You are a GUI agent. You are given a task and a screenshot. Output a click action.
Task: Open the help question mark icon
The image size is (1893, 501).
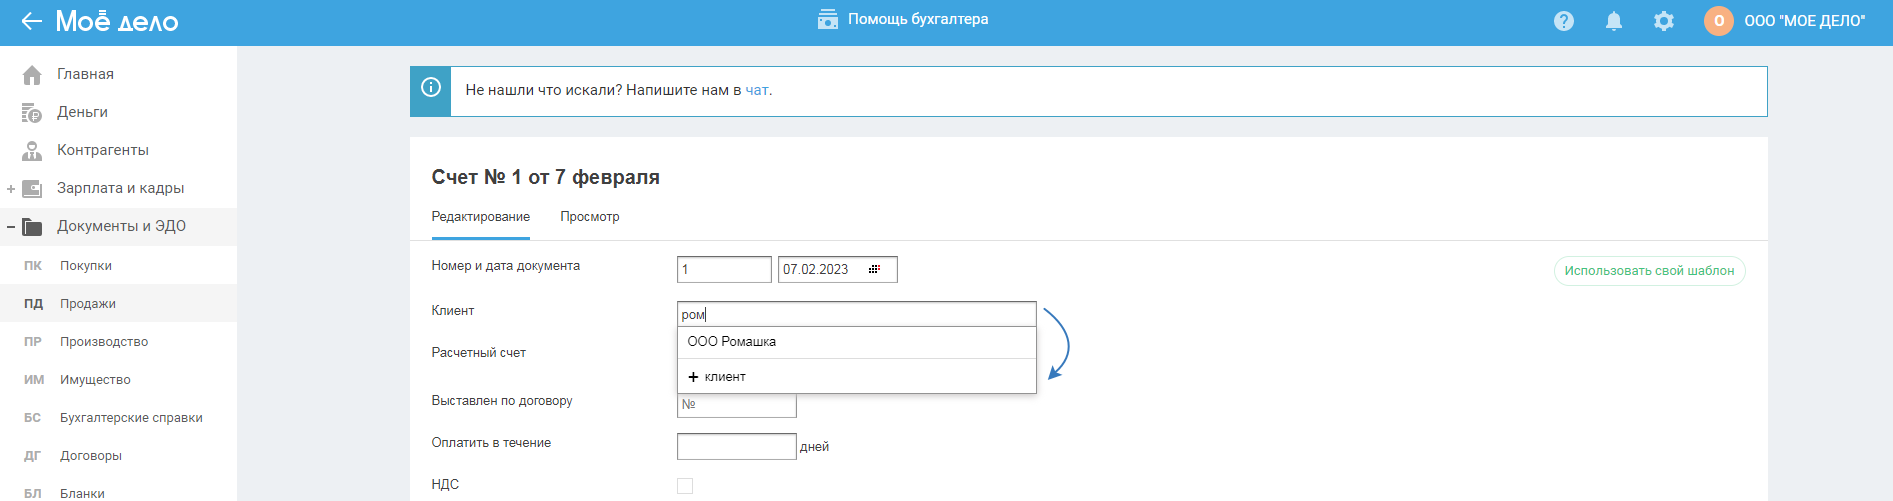pos(1564,21)
